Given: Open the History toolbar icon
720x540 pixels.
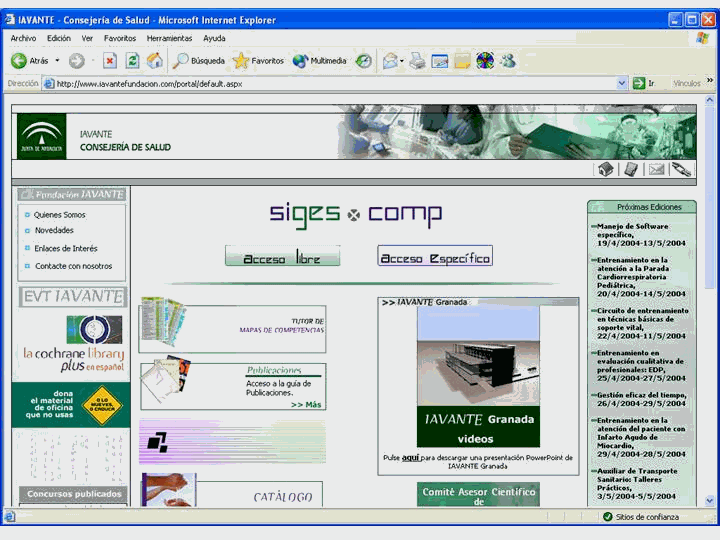Looking at the screenshot, I should point(364,61).
